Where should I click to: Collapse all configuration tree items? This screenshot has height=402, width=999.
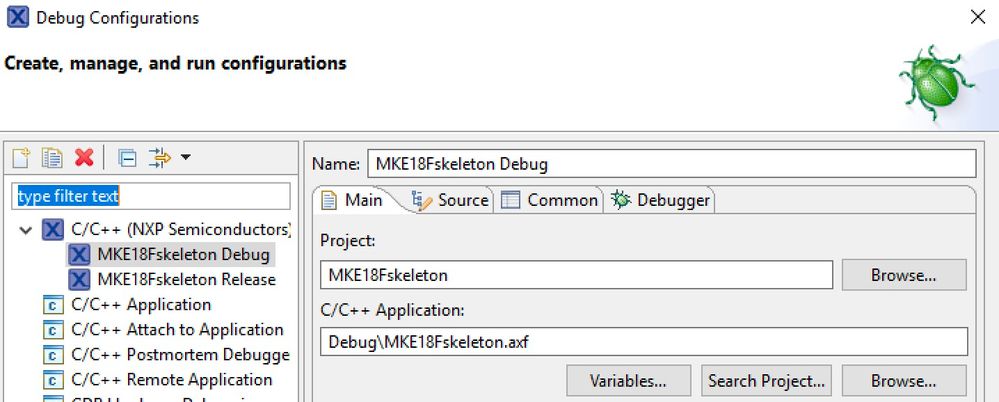[127, 158]
